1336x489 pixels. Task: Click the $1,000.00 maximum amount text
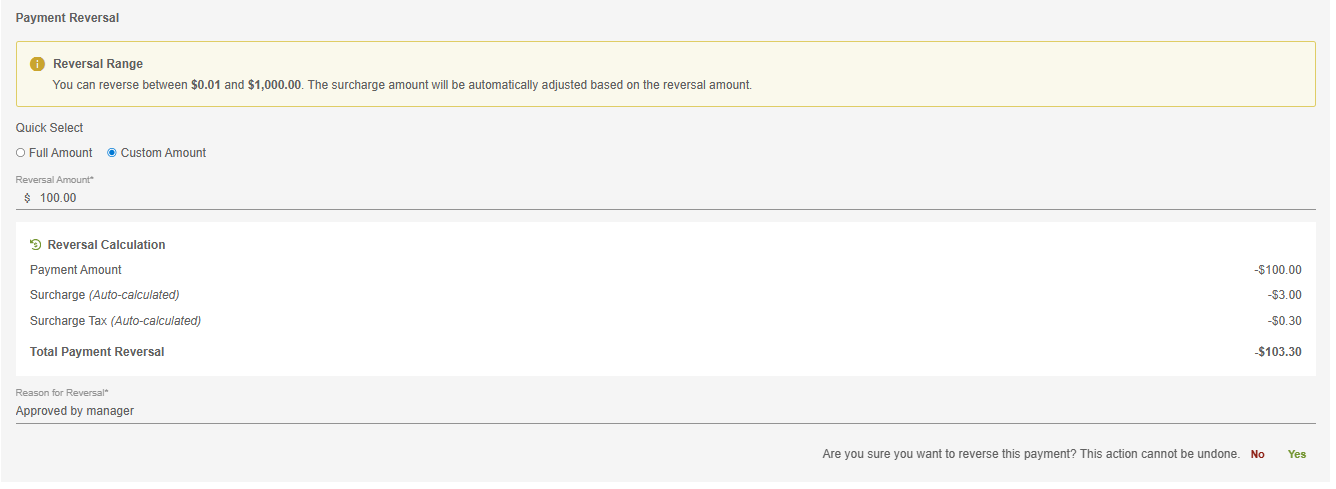[x=274, y=85]
